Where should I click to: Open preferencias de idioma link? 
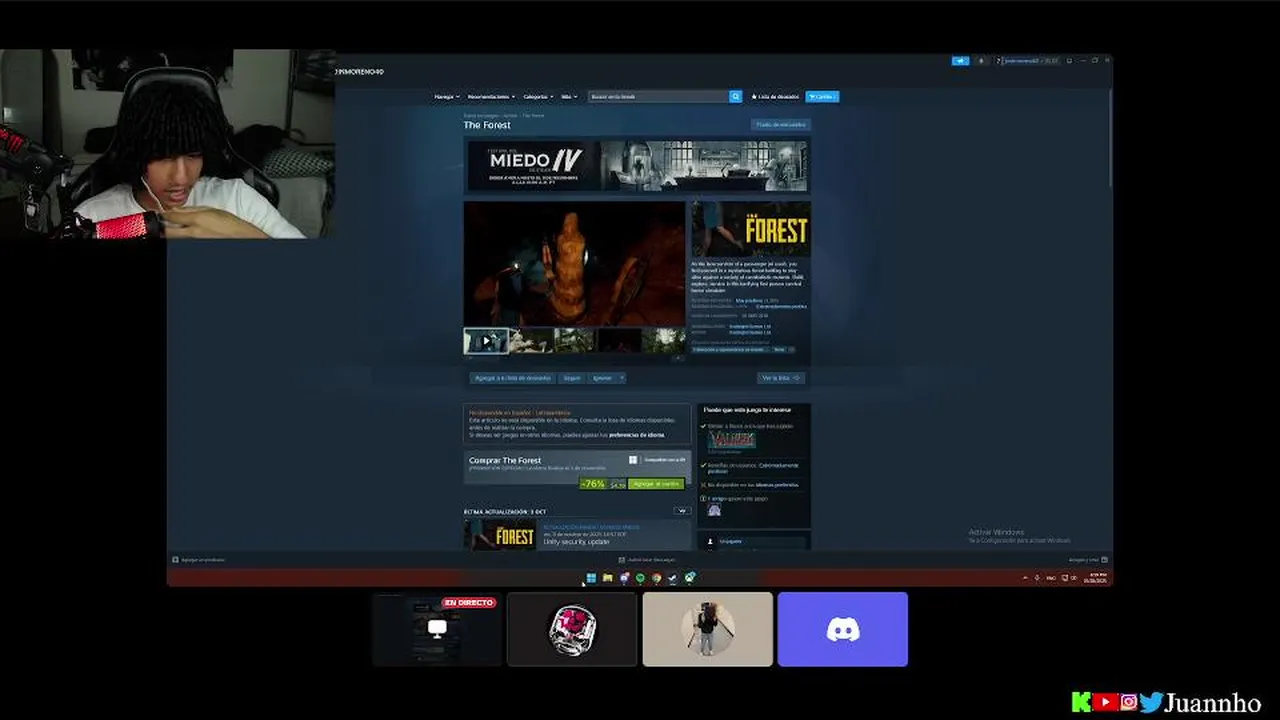tap(637, 435)
